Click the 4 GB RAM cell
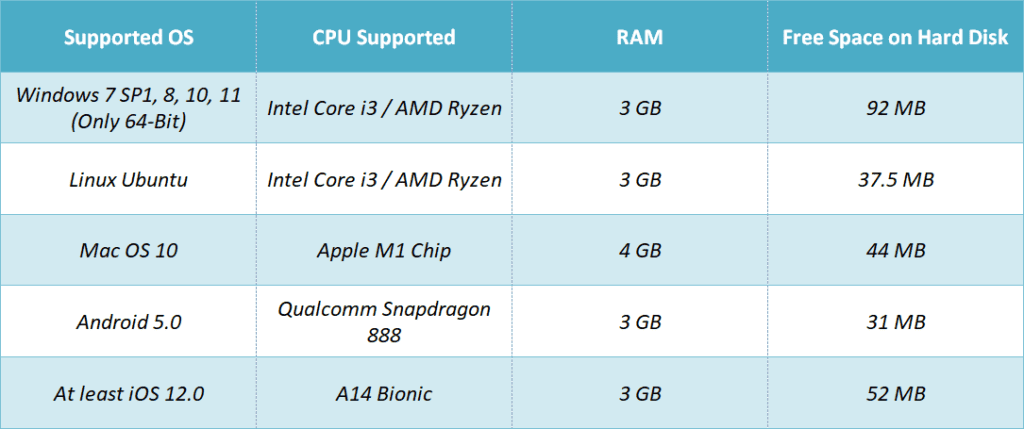Screen dimensions: 1024x429 [638, 250]
